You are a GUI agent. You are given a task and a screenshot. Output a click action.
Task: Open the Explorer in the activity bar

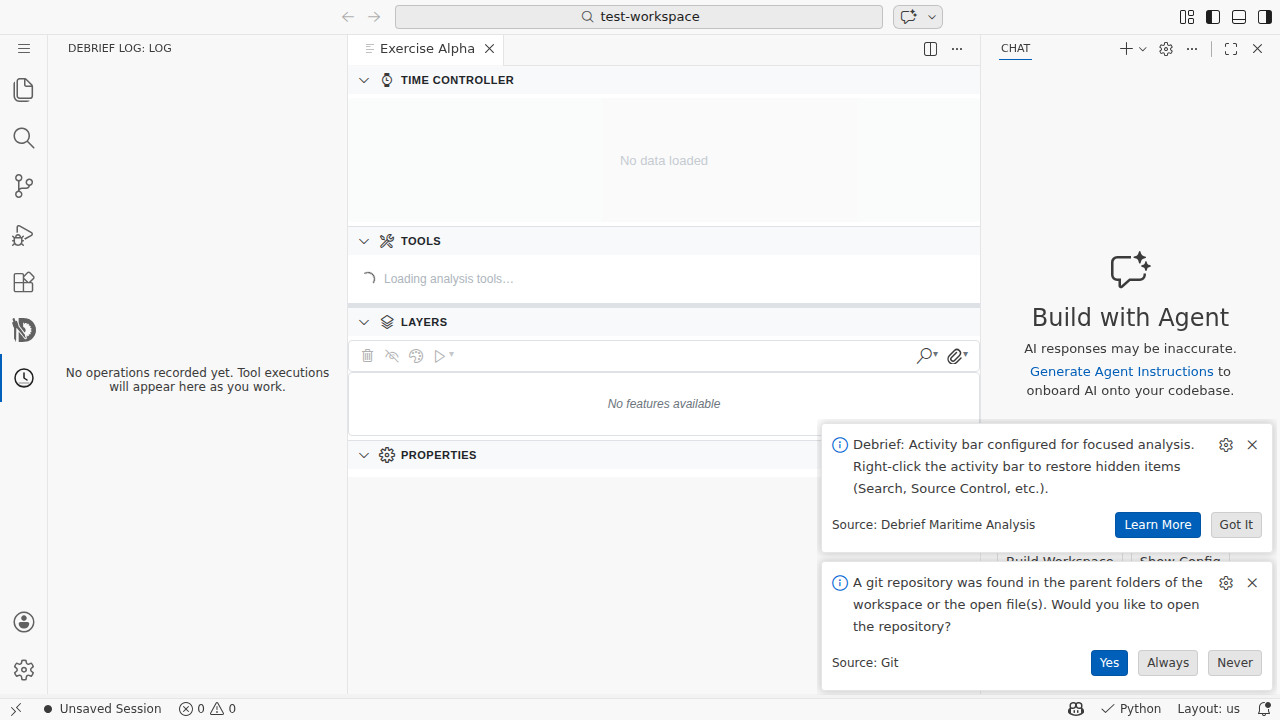[24, 90]
